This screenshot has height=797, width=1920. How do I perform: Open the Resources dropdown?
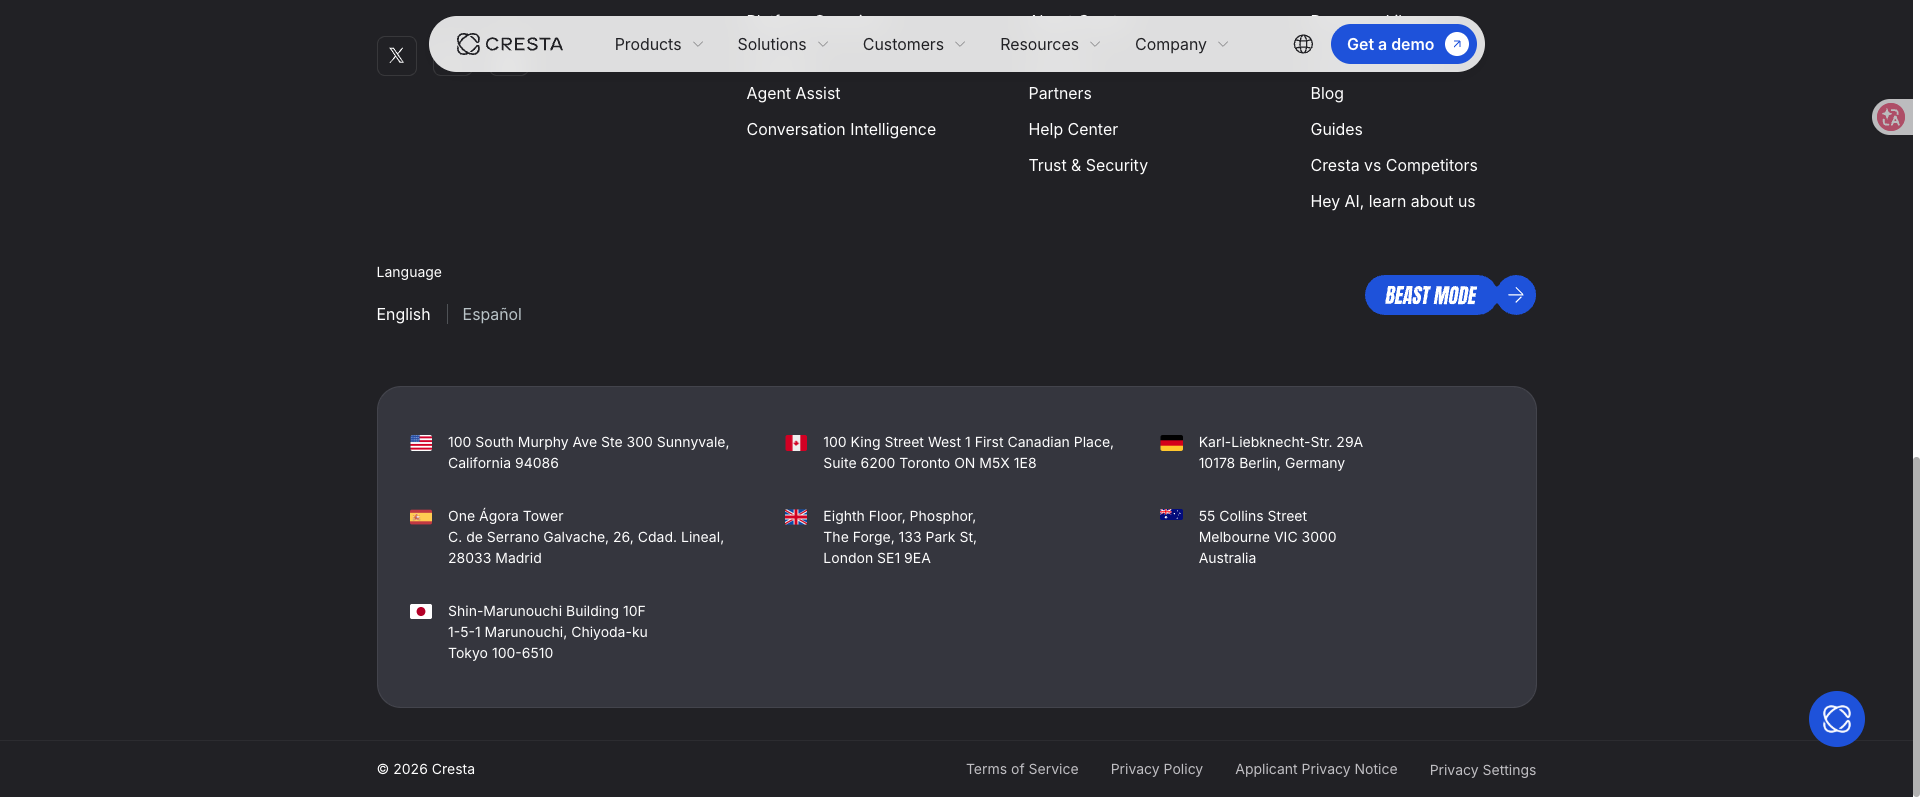click(x=1050, y=44)
